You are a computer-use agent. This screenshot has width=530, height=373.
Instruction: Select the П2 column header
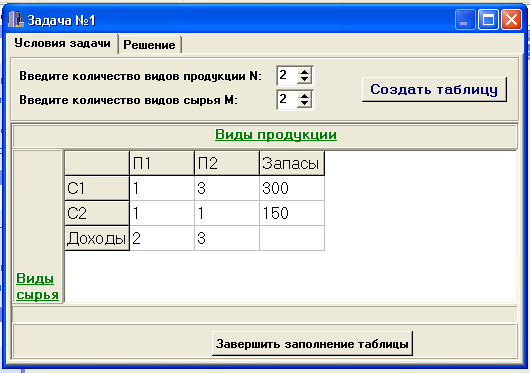click(x=227, y=163)
